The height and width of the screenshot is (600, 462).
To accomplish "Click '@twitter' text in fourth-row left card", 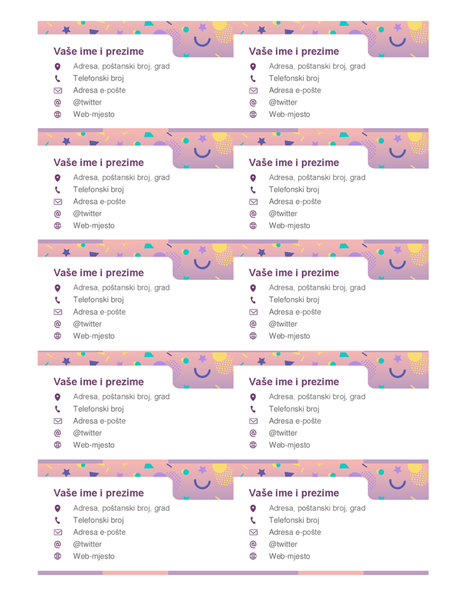I will [87, 433].
